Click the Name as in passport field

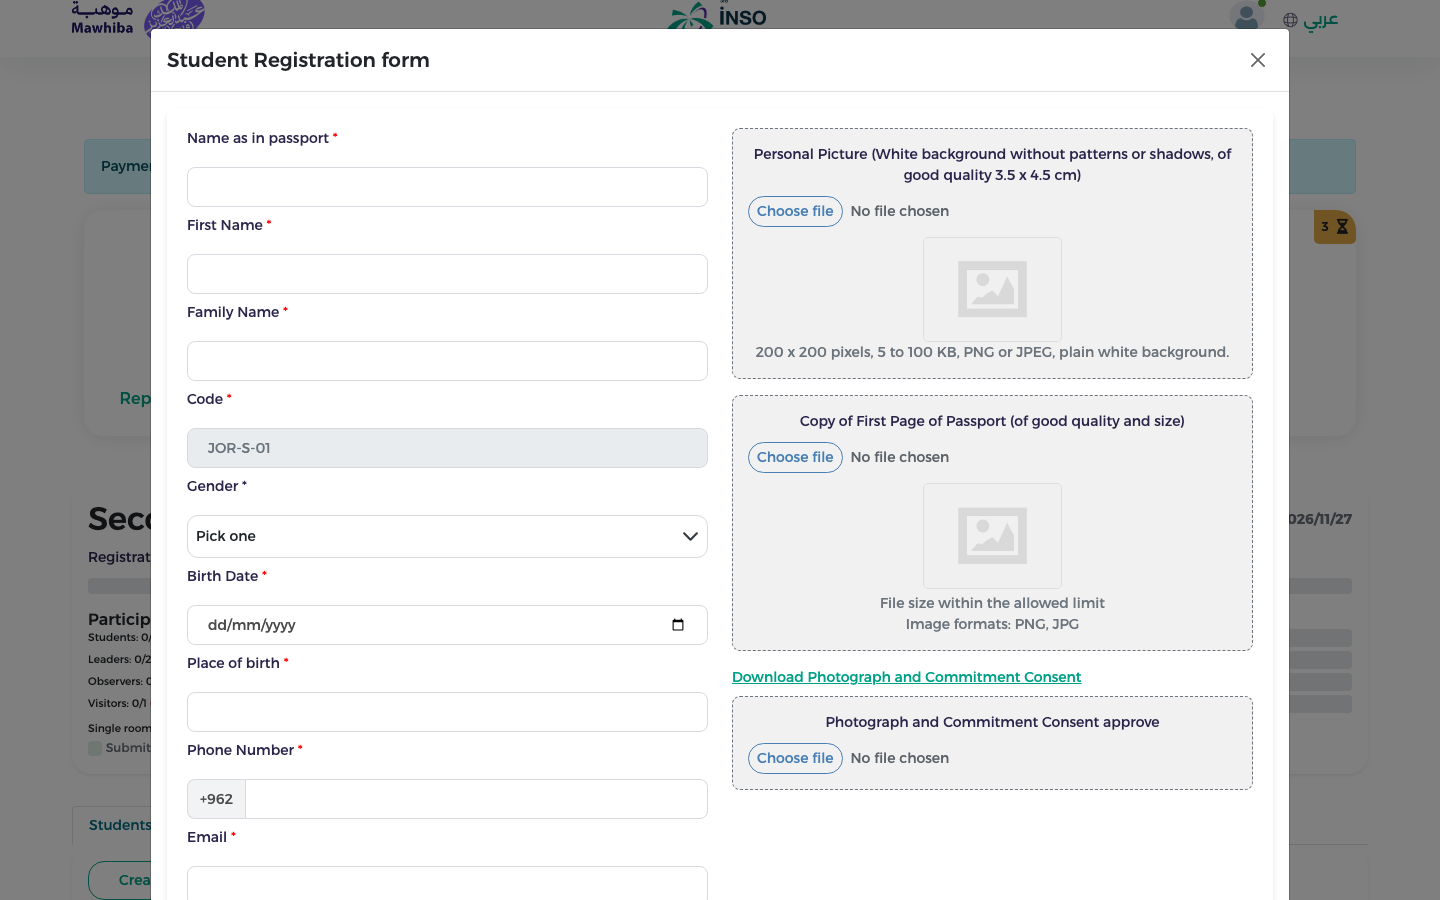(x=447, y=187)
